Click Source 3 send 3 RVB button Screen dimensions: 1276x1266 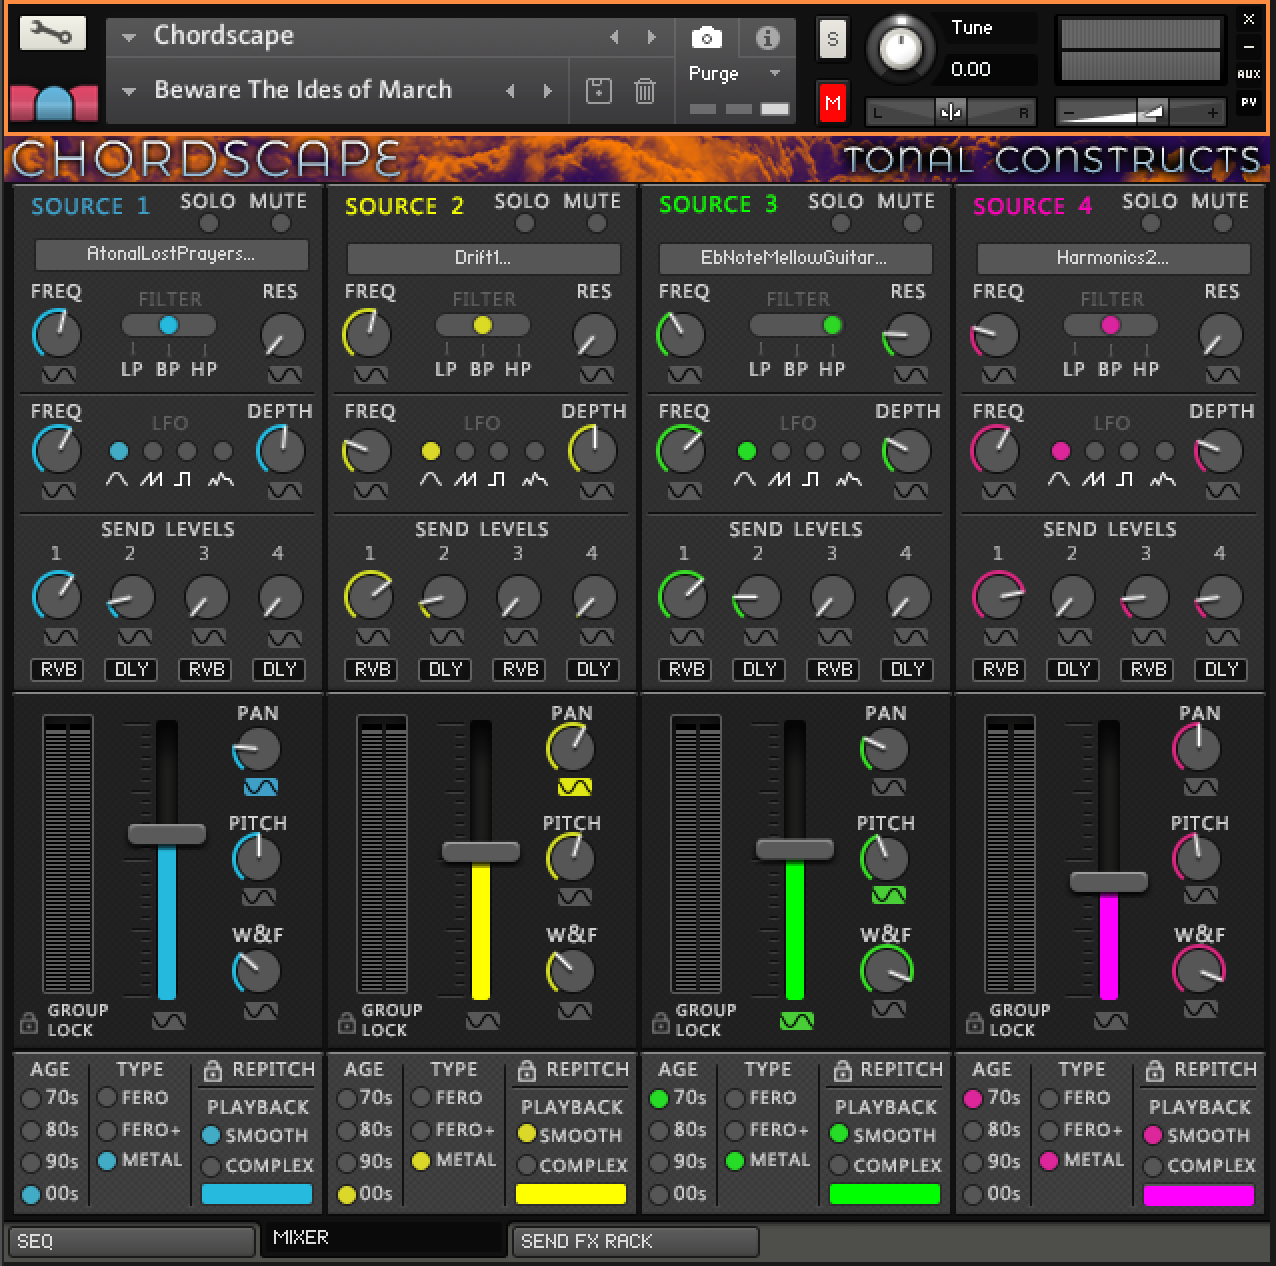[x=834, y=669]
